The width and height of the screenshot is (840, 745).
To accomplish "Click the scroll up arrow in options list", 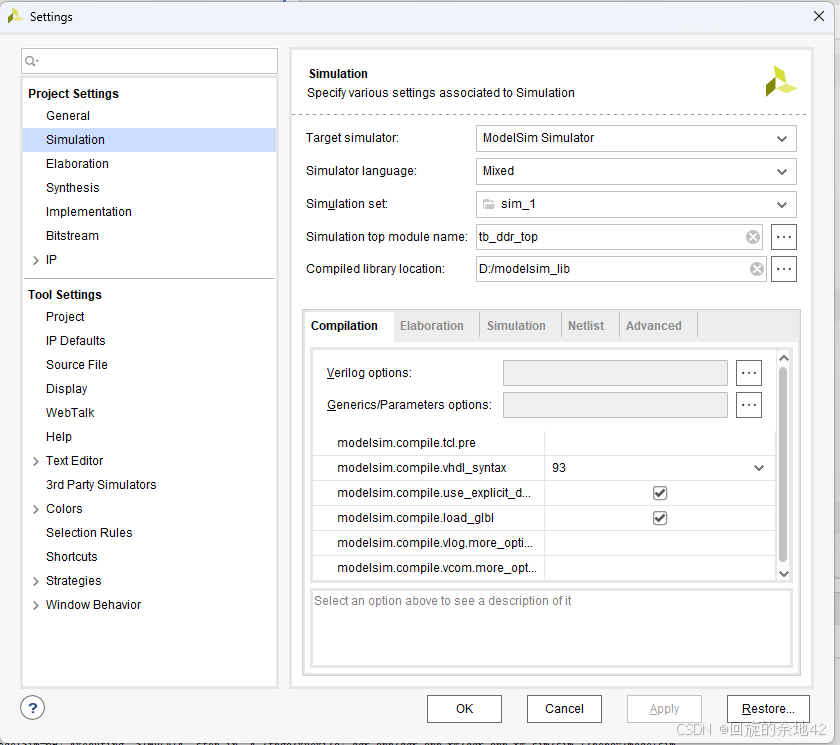I will pos(784,358).
